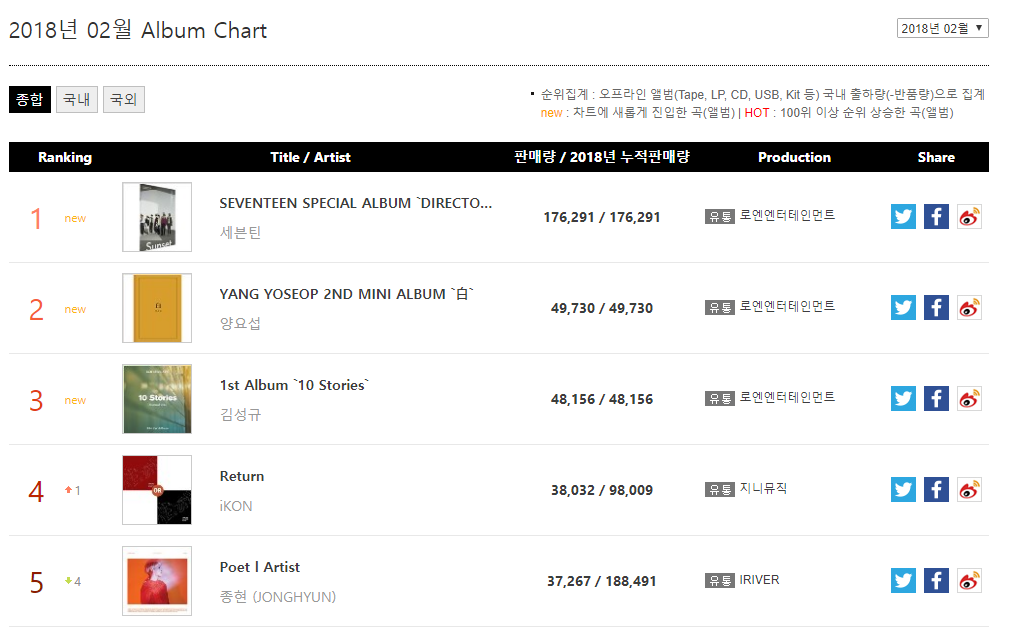
Task: Share Yang Yoseop album on Twitter
Action: tap(903, 308)
